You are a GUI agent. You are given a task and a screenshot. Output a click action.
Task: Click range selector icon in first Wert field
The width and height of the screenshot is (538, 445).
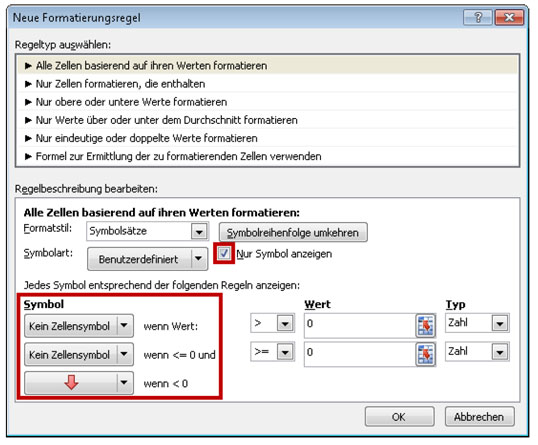pos(425,326)
